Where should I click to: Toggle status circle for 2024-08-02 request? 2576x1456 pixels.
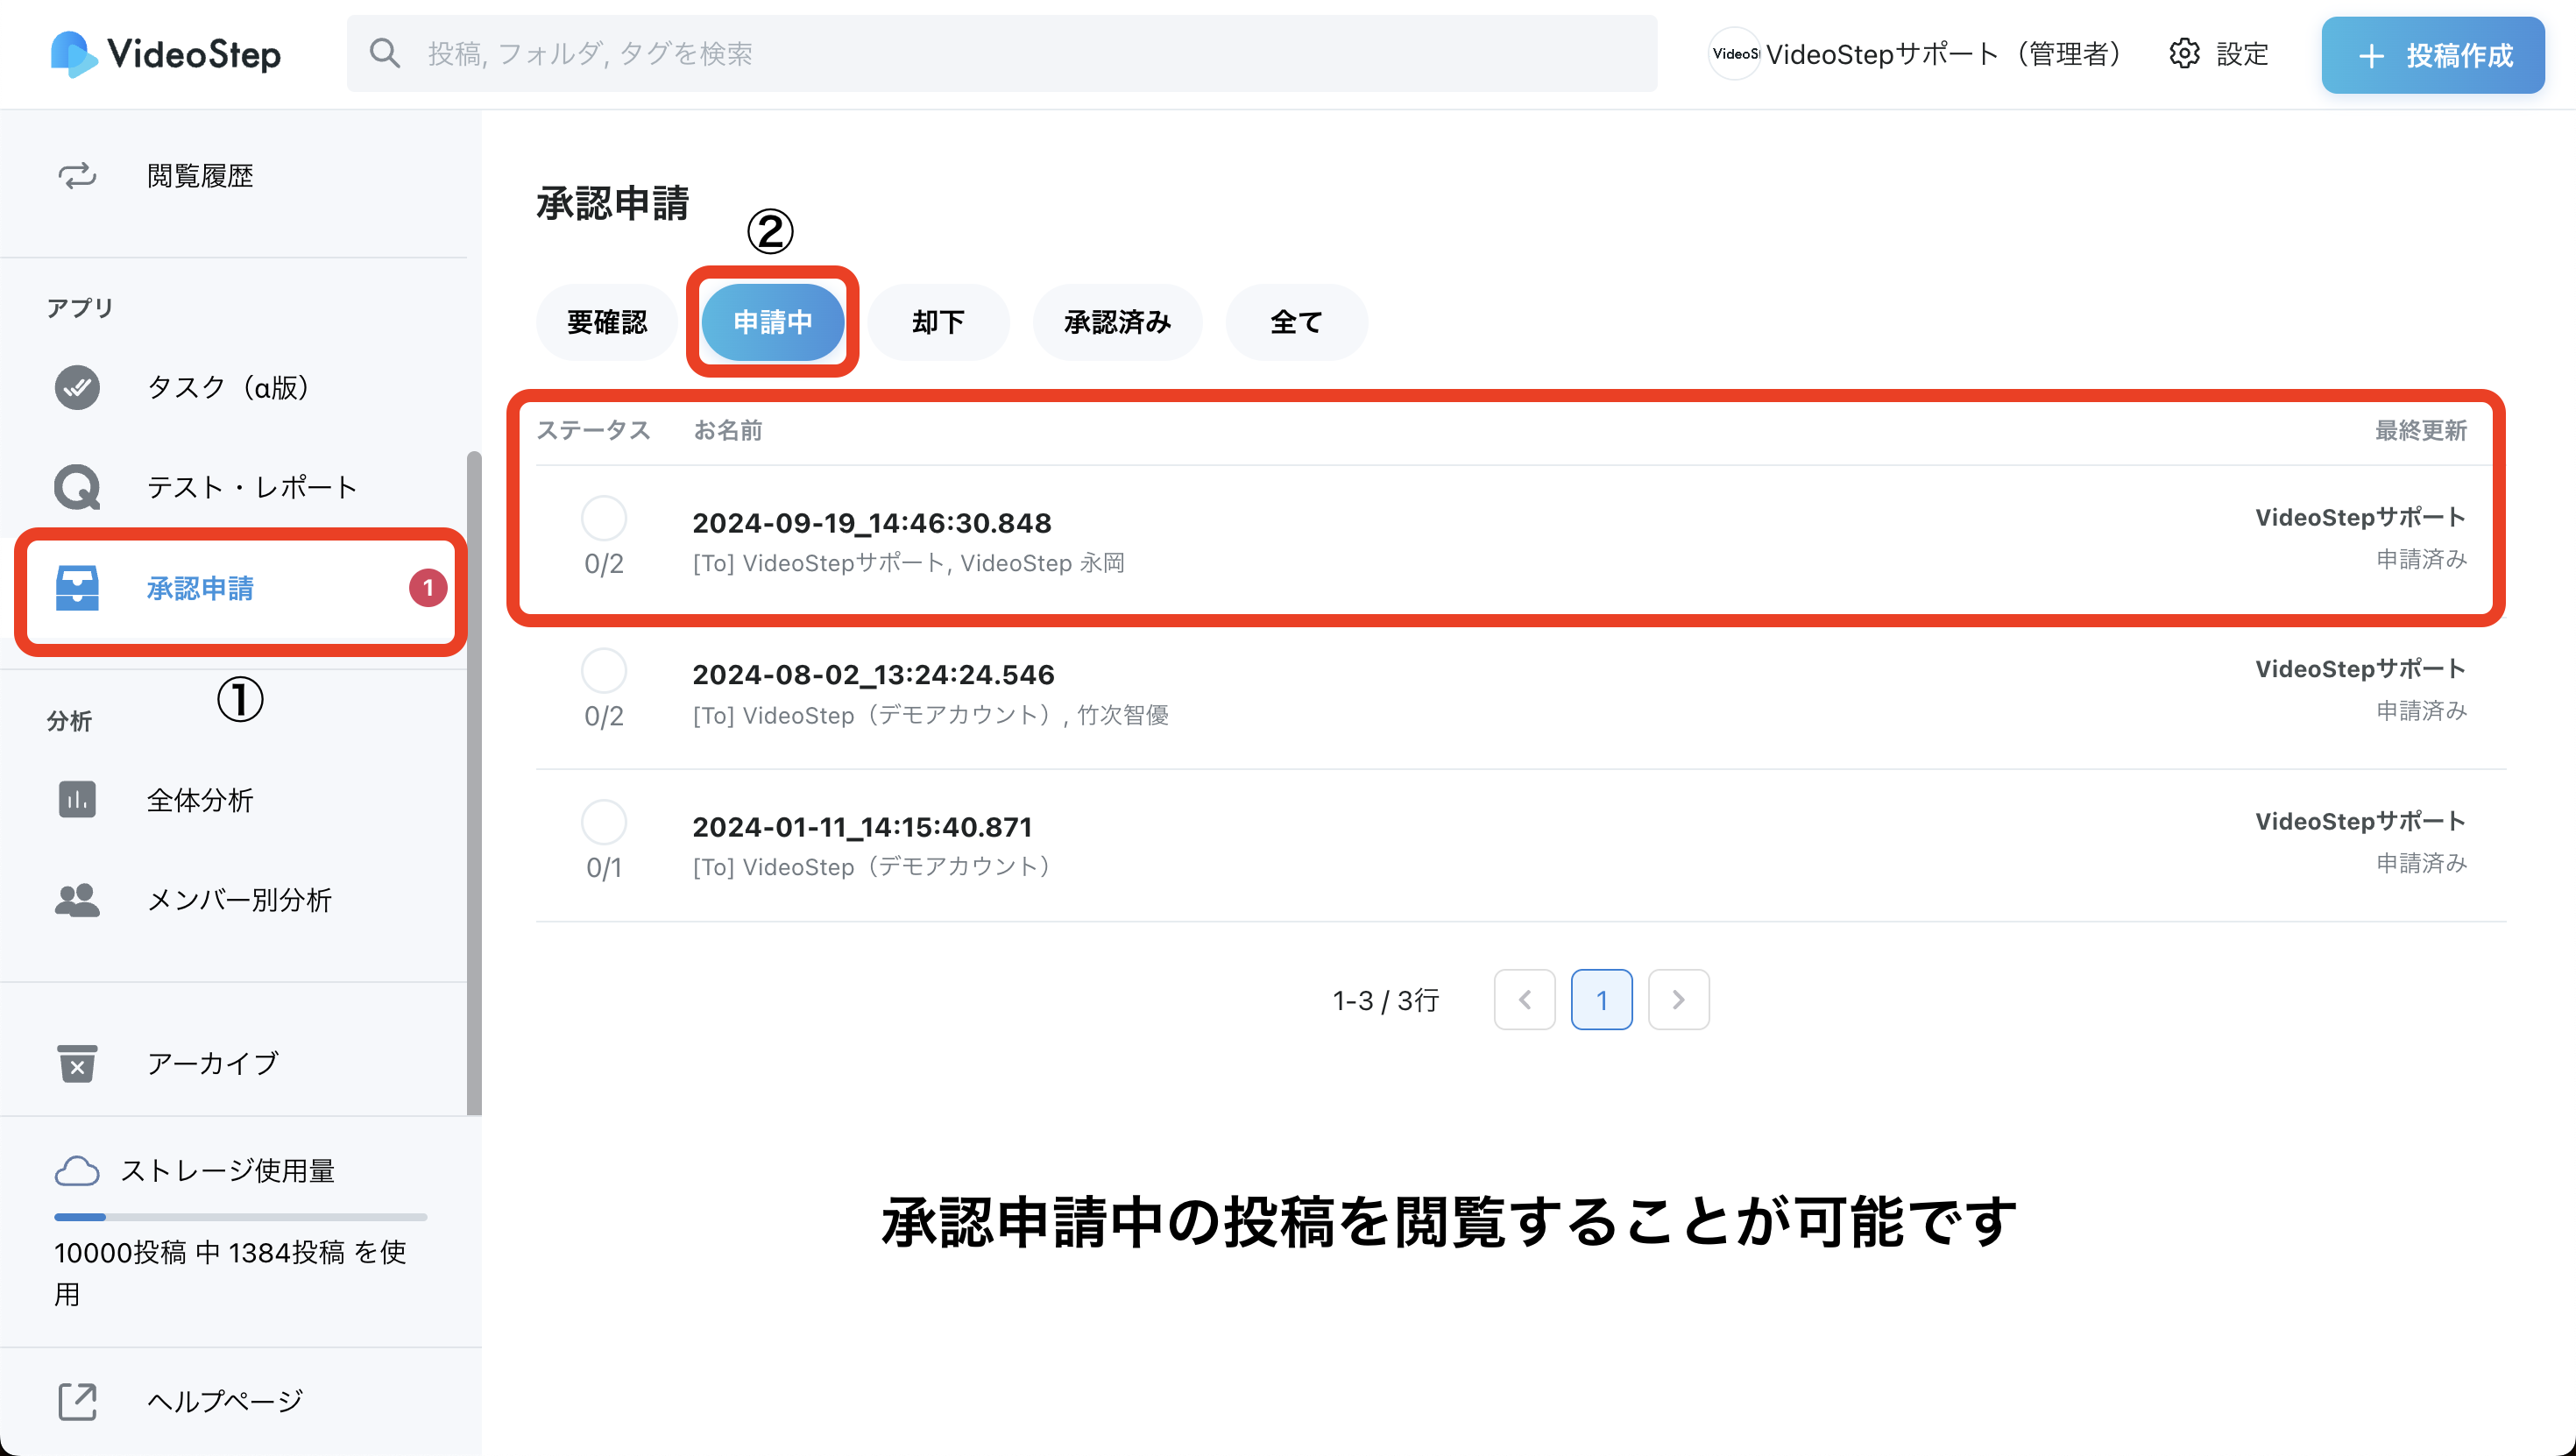pos(604,670)
